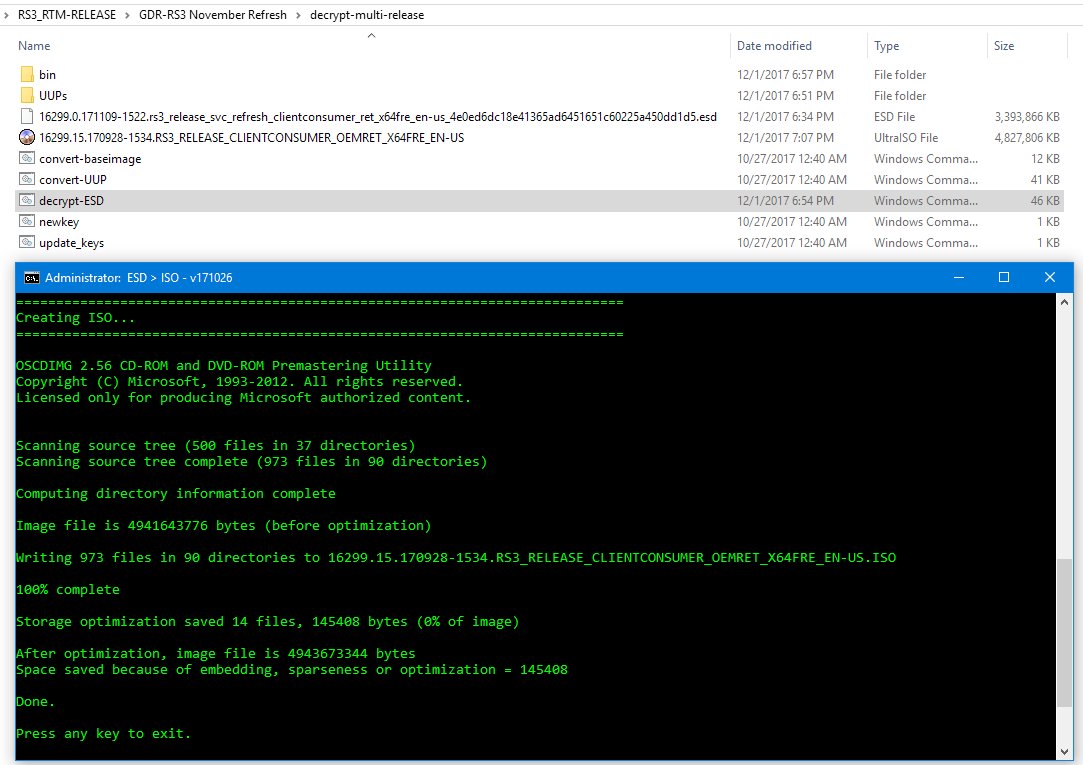Open the command prompt window system icon
This screenshot has width=1083, height=765.
click(32, 278)
